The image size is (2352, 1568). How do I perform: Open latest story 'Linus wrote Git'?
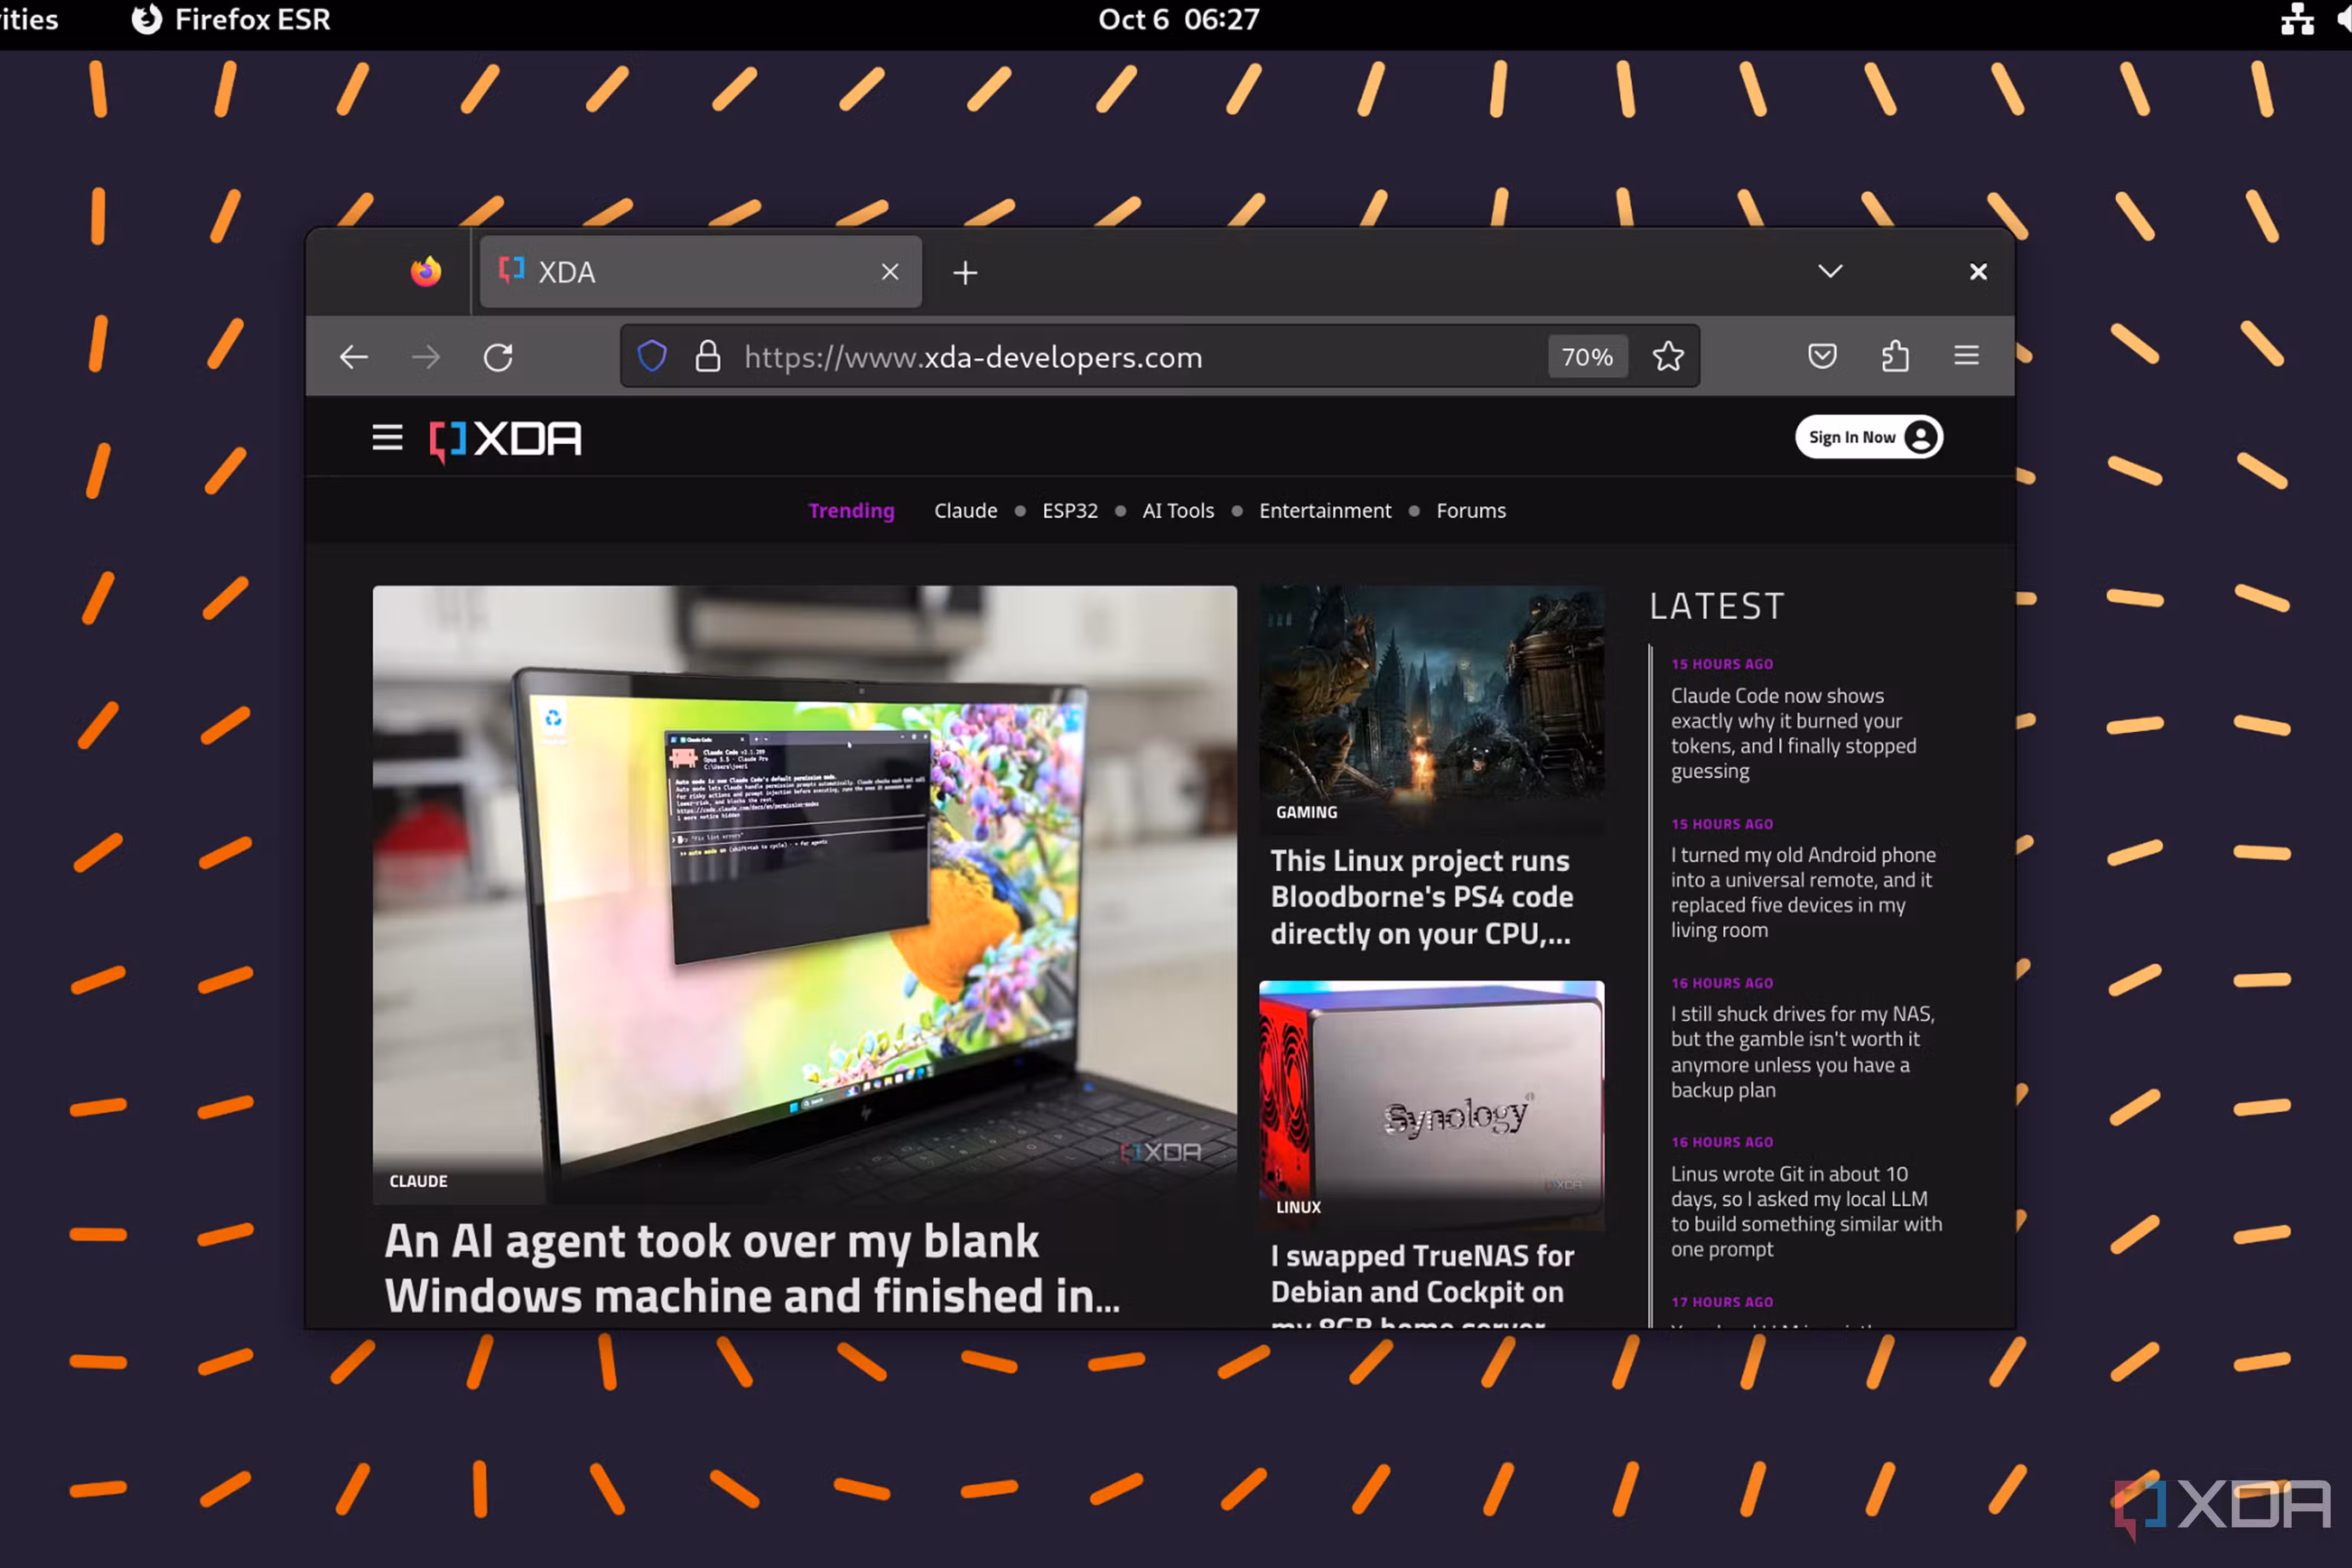click(1806, 1211)
